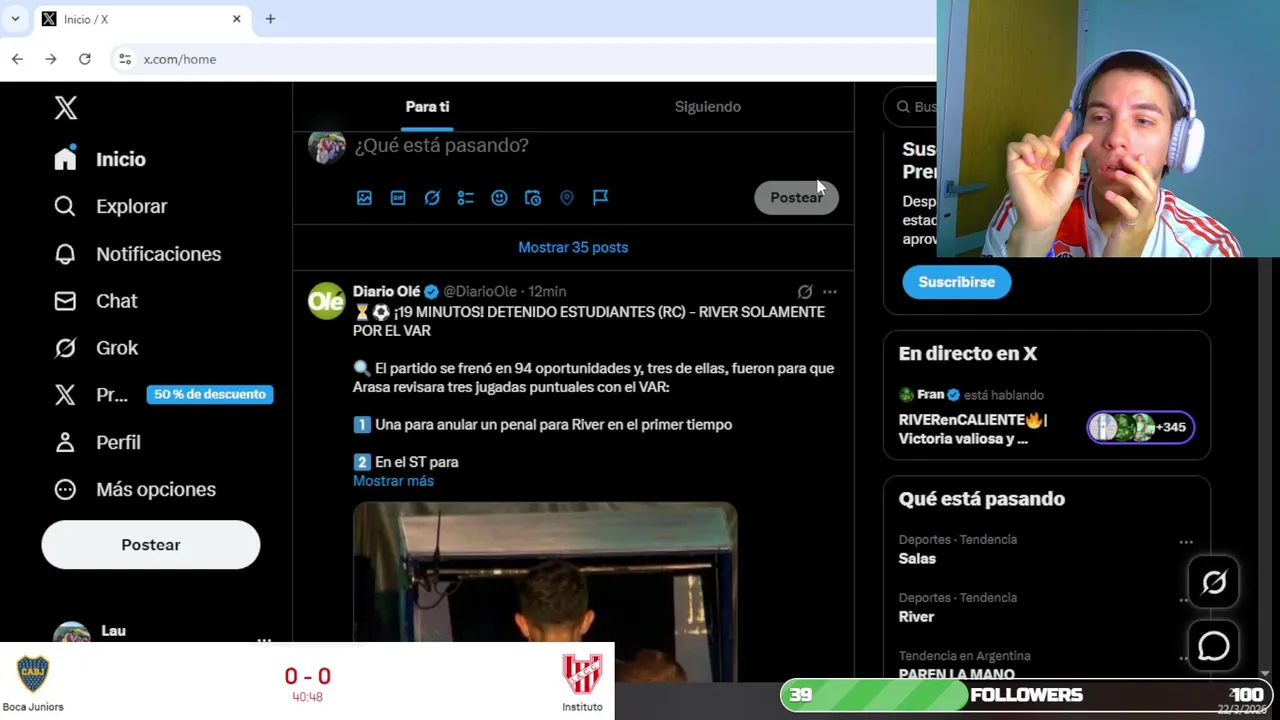Image resolution: width=1280 pixels, height=720 pixels.
Task: Switch to the Siguiendo tab
Action: (708, 107)
